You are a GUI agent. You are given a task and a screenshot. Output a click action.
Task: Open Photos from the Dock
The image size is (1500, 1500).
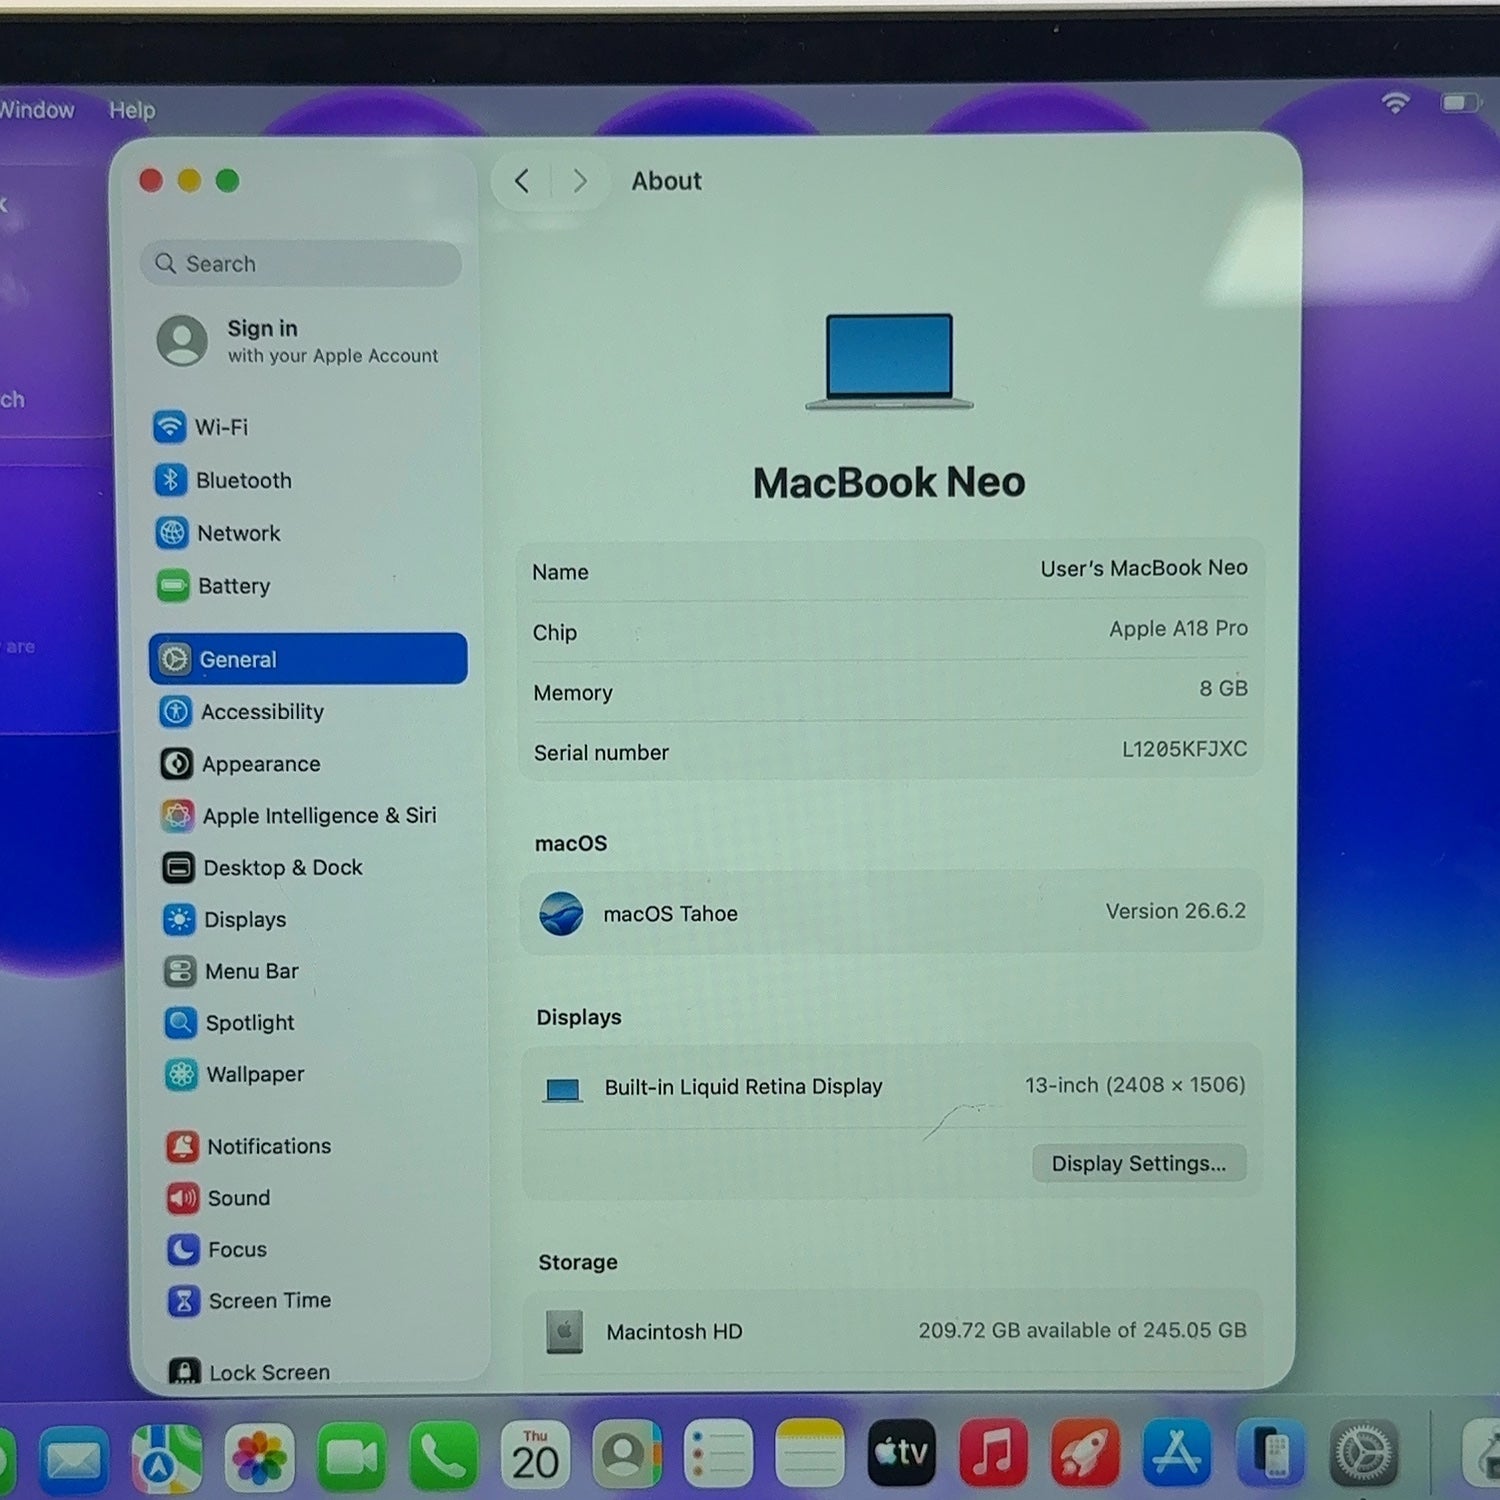(259, 1457)
